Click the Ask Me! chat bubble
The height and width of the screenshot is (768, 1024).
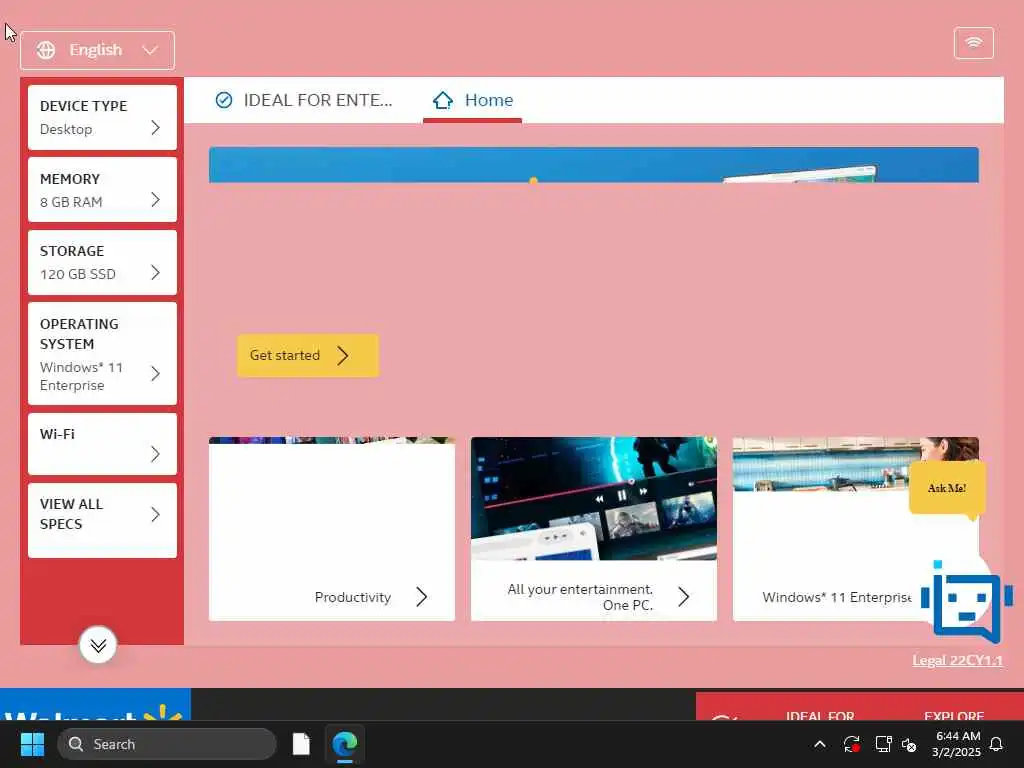[x=947, y=488]
